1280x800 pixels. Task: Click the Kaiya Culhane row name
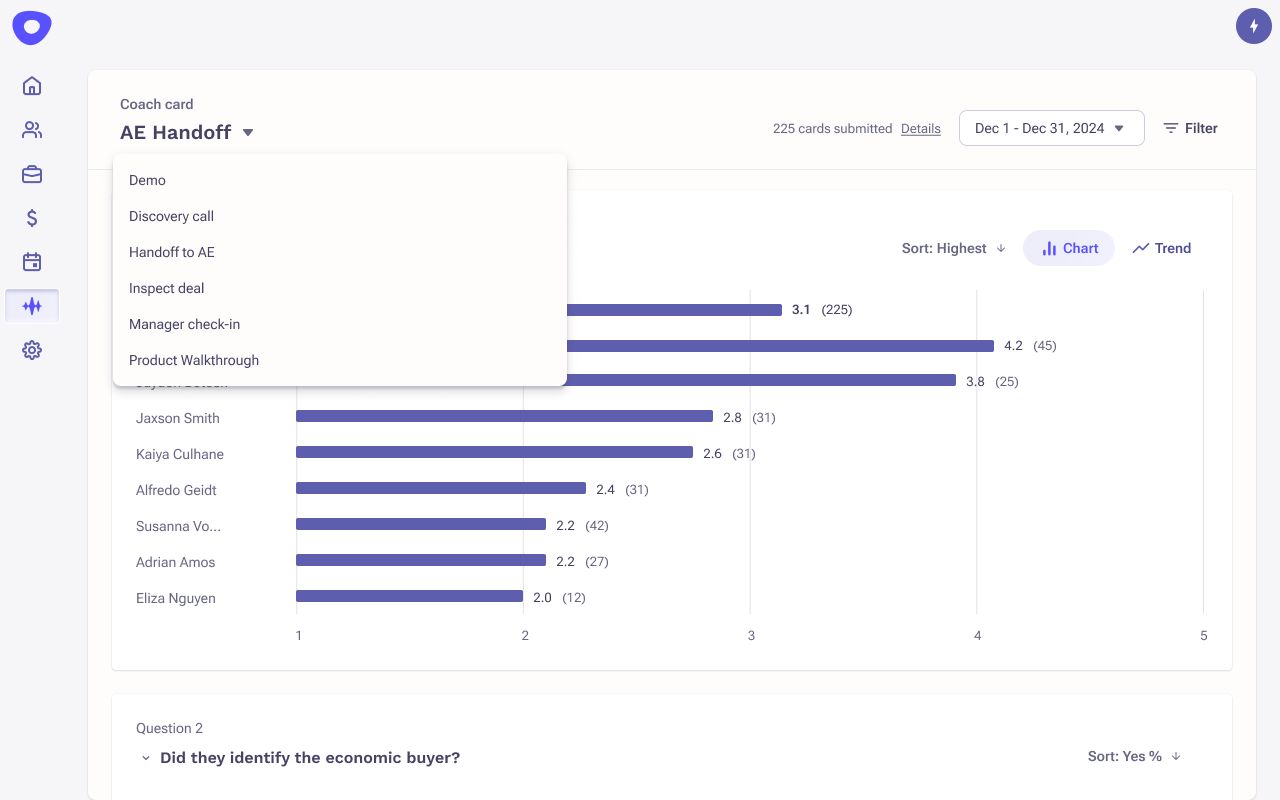pos(180,454)
